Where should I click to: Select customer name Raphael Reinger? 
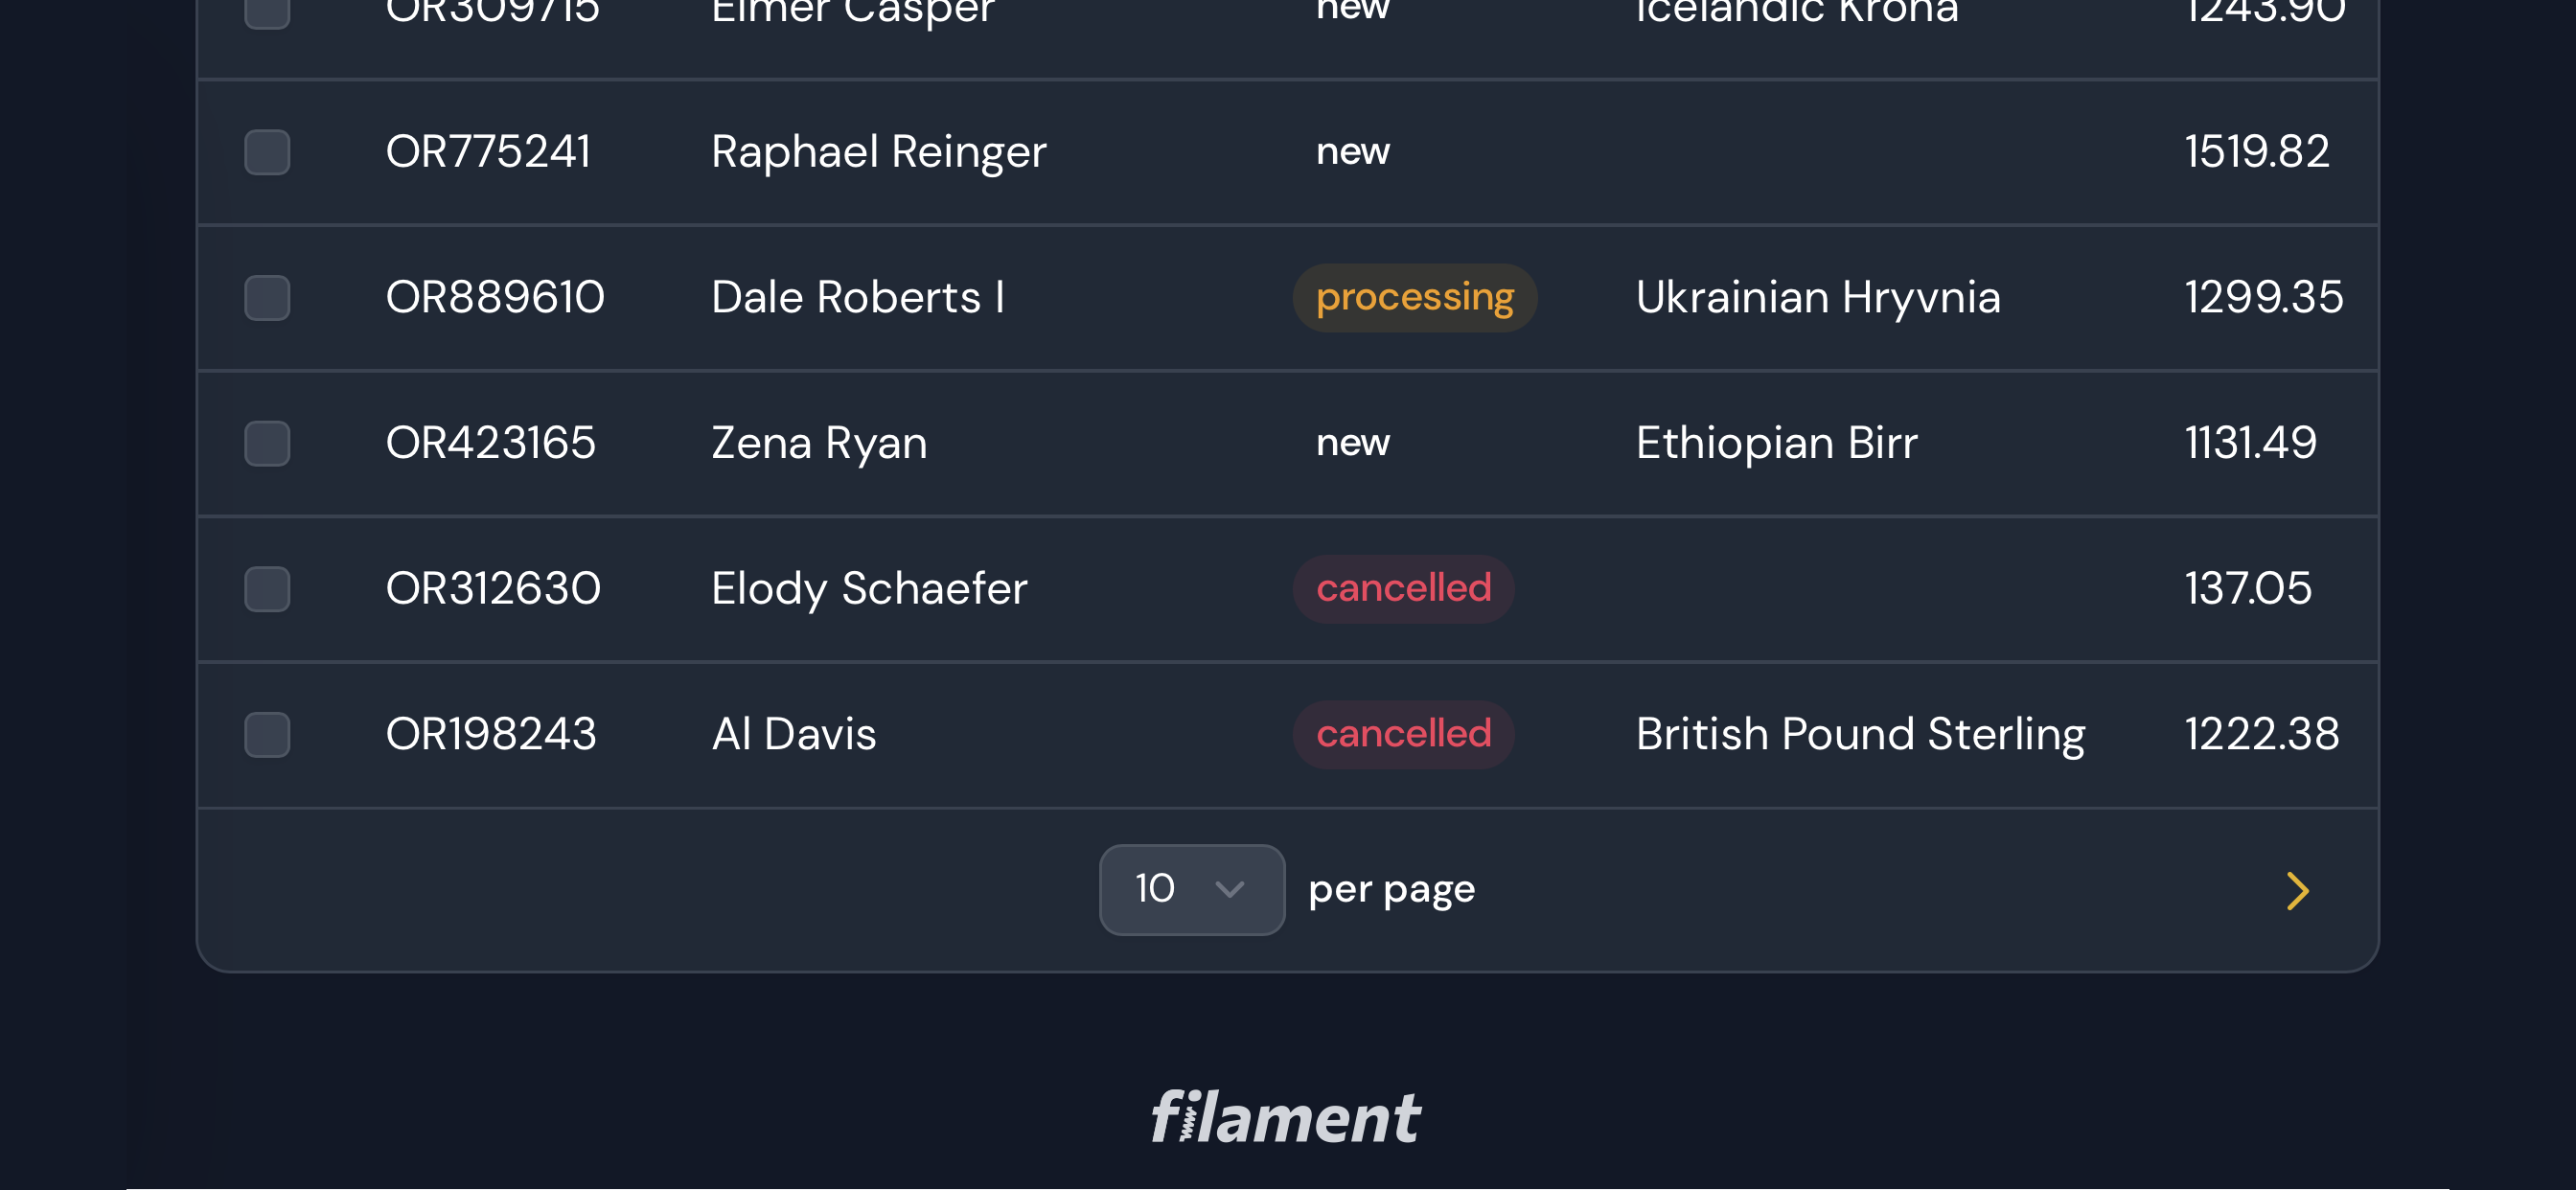pos(877,152)
